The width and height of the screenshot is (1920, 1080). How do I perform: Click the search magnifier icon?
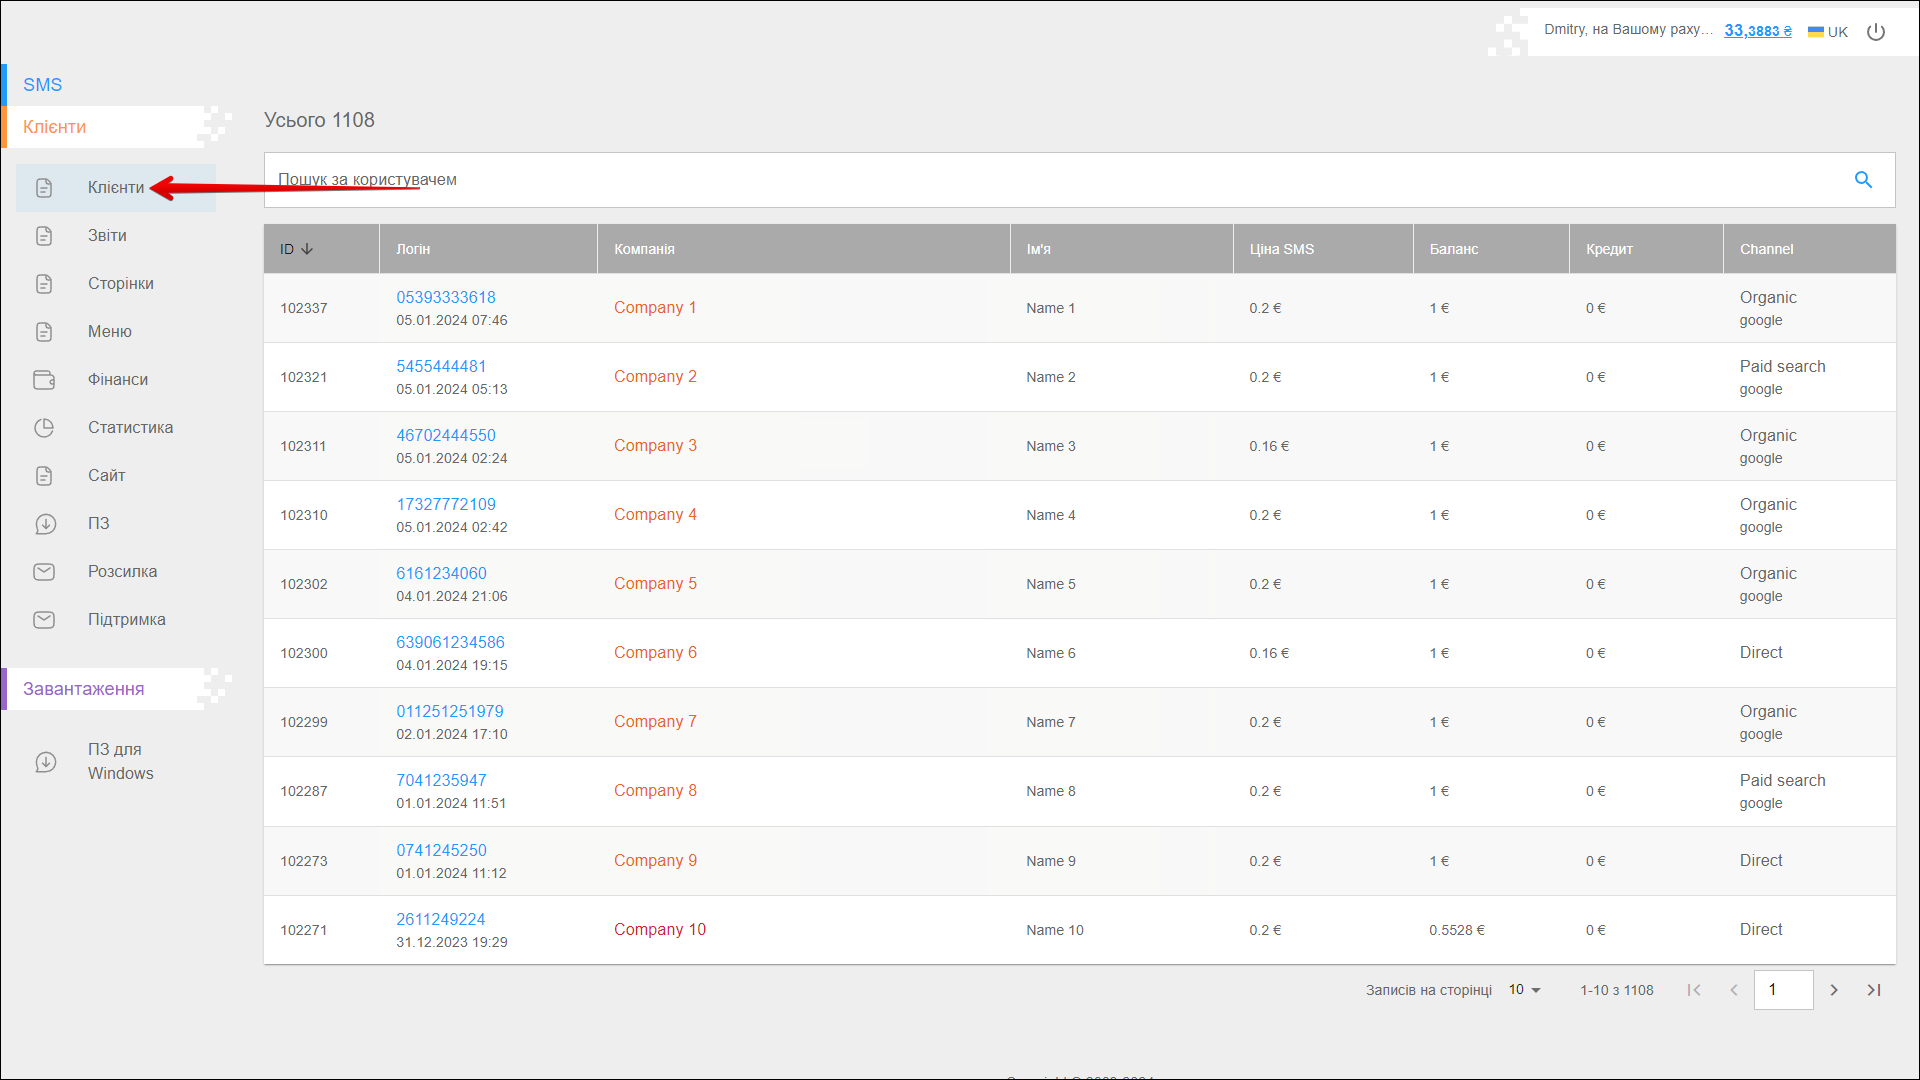[1863, 180]
